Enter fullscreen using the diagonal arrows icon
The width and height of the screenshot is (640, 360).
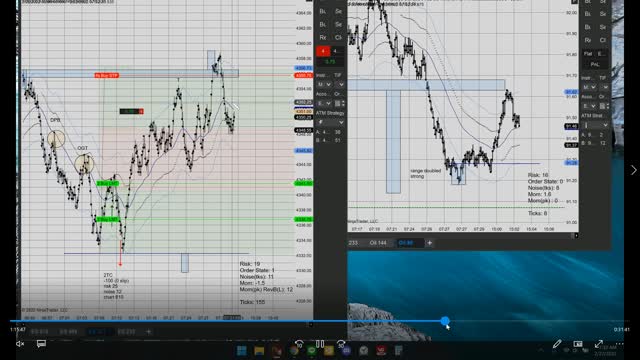(x=598, y=344)
